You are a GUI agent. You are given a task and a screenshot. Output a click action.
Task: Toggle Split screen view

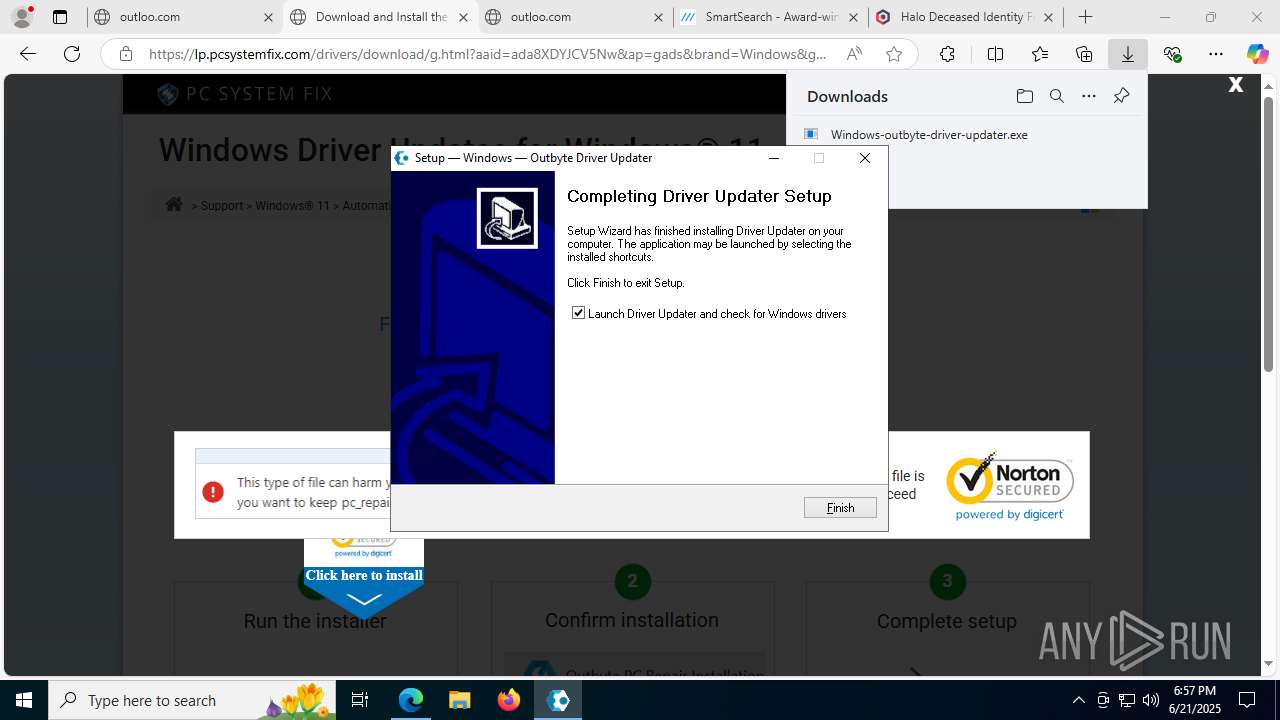click(x=995, y=54)
